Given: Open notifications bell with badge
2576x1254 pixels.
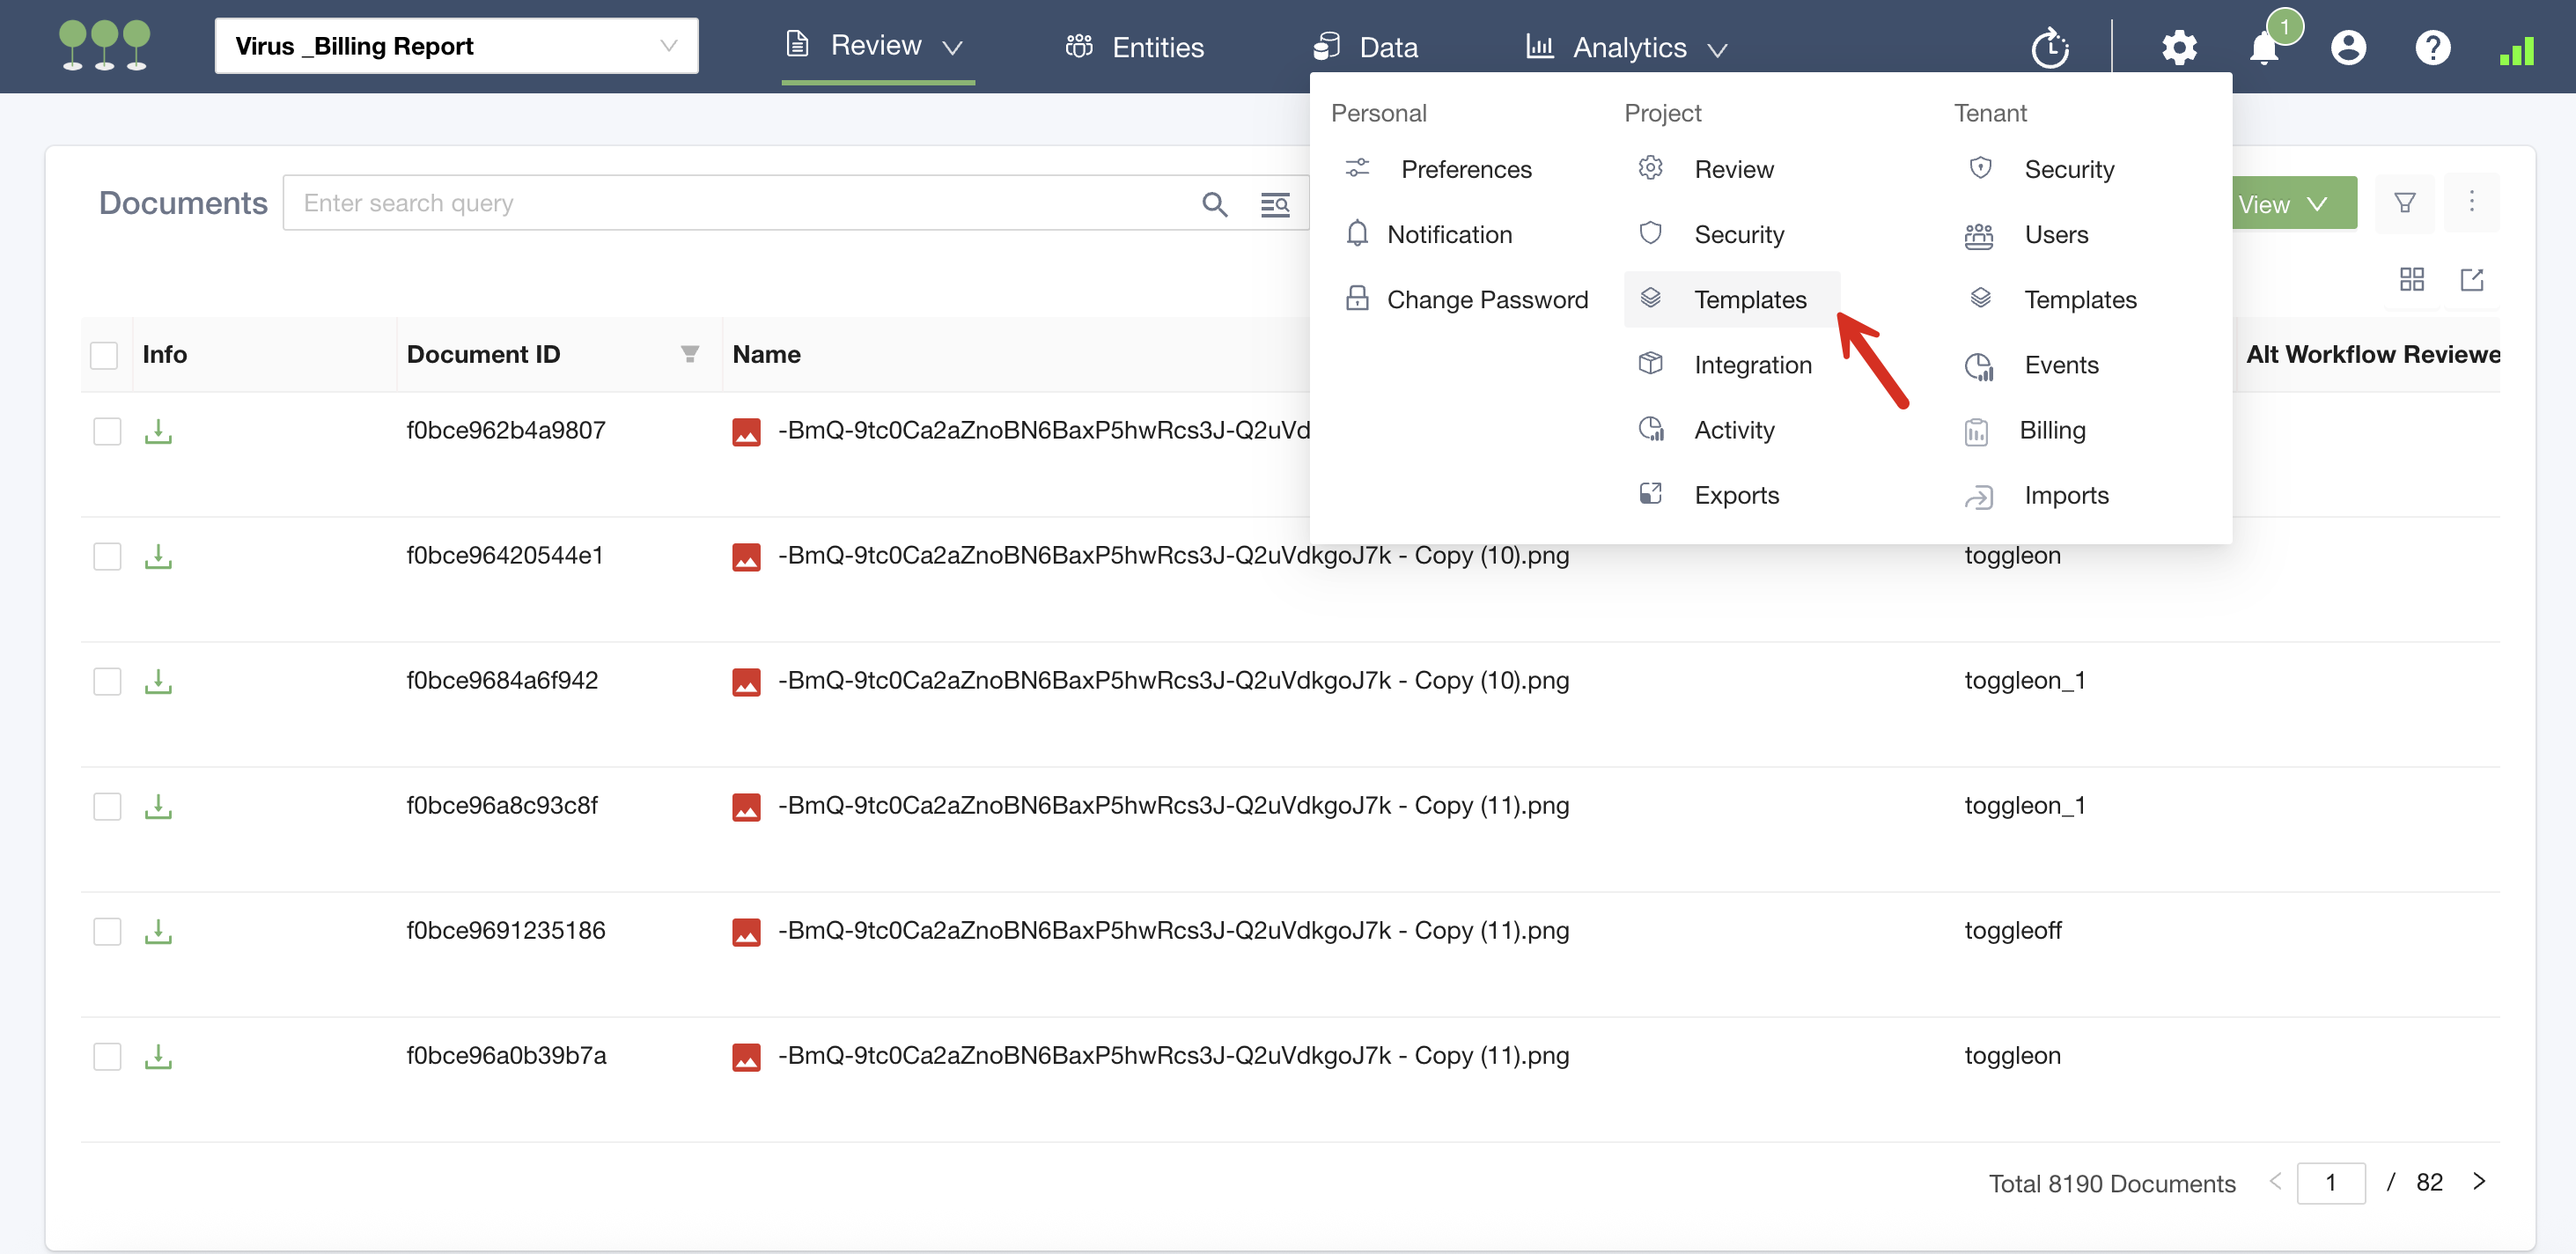Looking at the screenshot, I should 2264,47.
